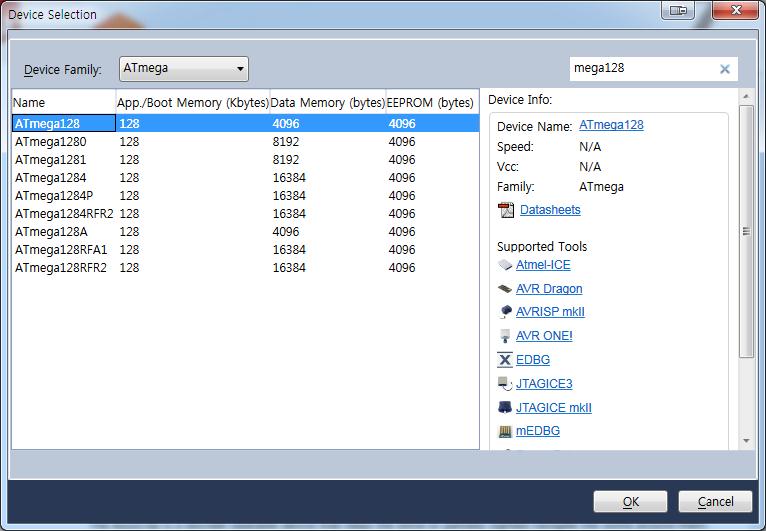Open the AVR Dragon link
Screen dimensions: 766x531
(549, 289)
